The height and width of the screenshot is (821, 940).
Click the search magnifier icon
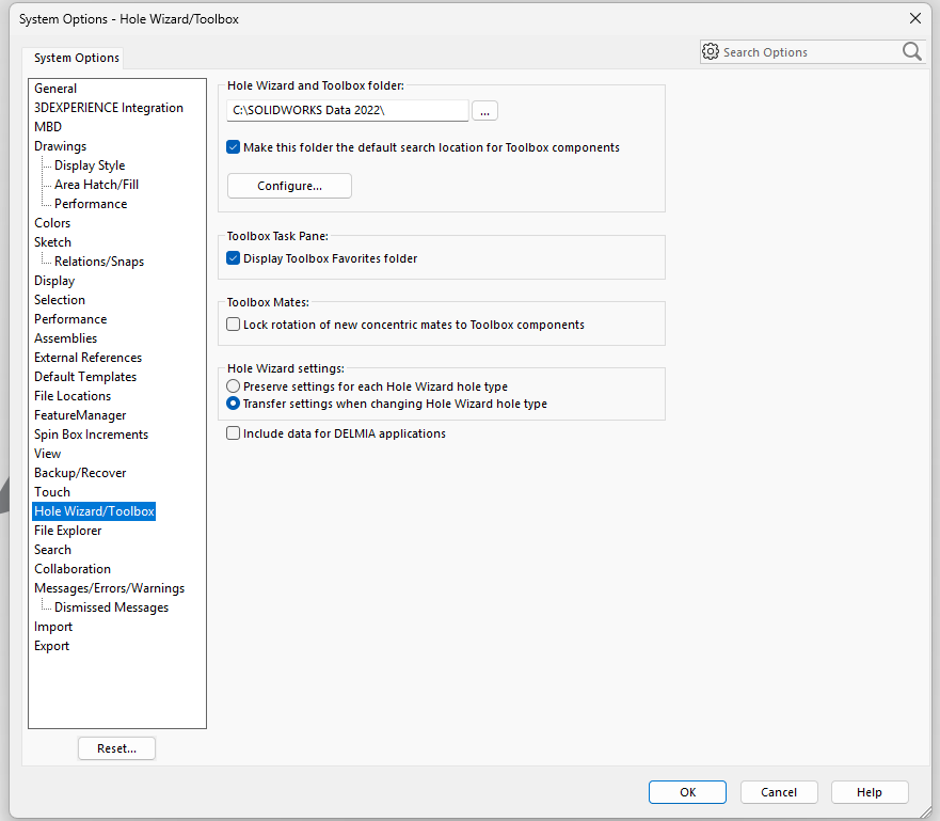tap(912, 52)
